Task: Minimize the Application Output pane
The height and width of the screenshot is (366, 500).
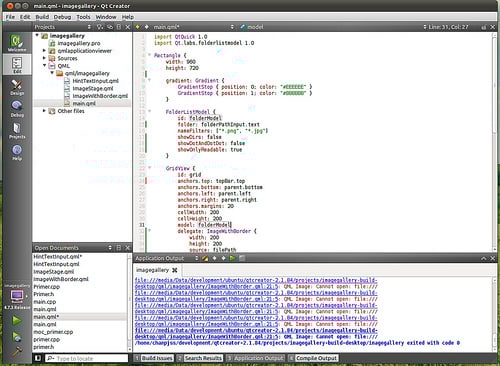Action: point(484,258)
